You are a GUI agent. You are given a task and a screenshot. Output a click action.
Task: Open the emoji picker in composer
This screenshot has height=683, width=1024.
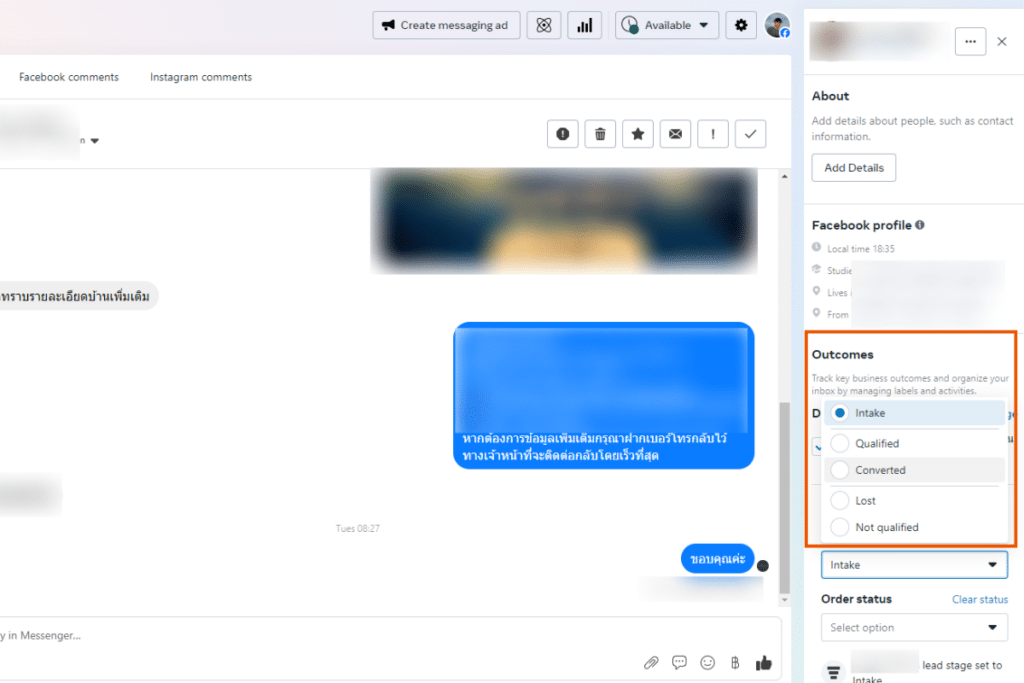coord(708,662)
